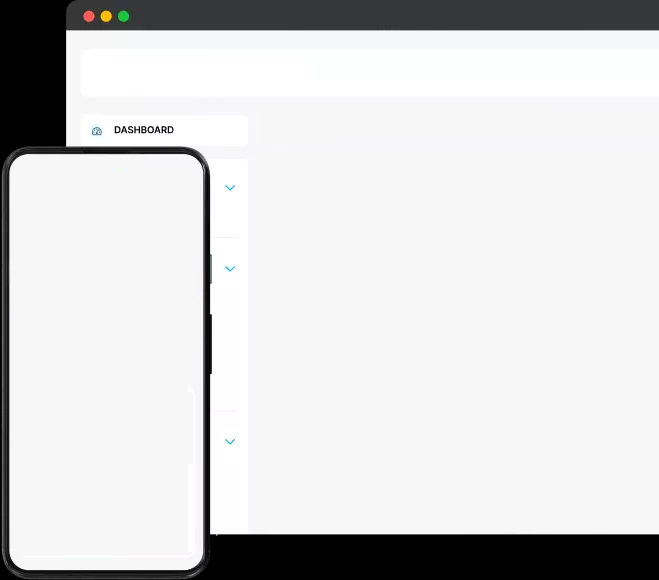Maximize the window with the green button
Screen dimensions: 659x580
[x=123, y=16]
